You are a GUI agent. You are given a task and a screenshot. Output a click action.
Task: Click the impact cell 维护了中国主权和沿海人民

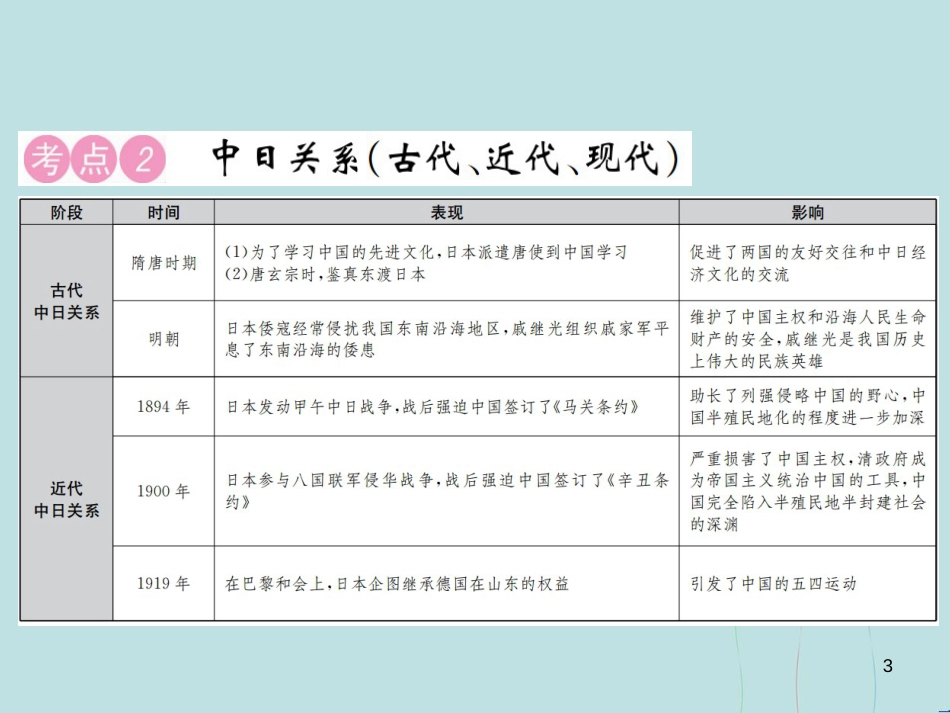(808, 339)
